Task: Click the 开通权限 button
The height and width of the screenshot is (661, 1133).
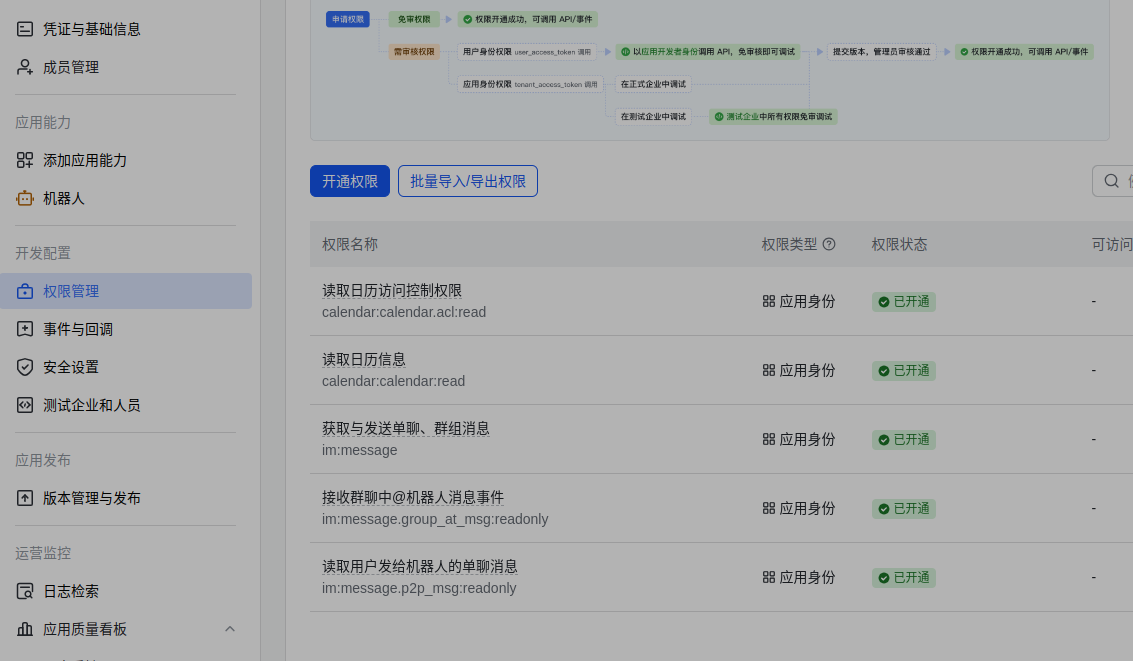Action: pos(350,181)
